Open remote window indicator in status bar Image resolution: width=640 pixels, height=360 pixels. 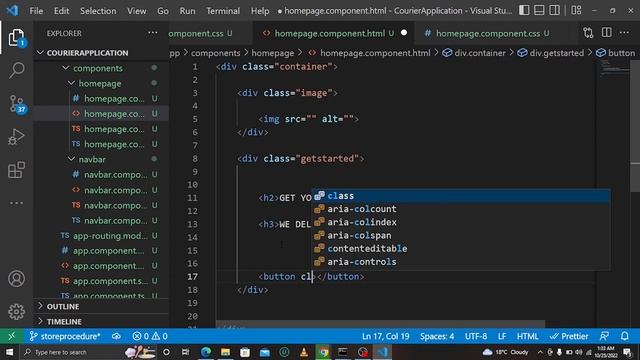pyautogui.click(x=11, y=336)
